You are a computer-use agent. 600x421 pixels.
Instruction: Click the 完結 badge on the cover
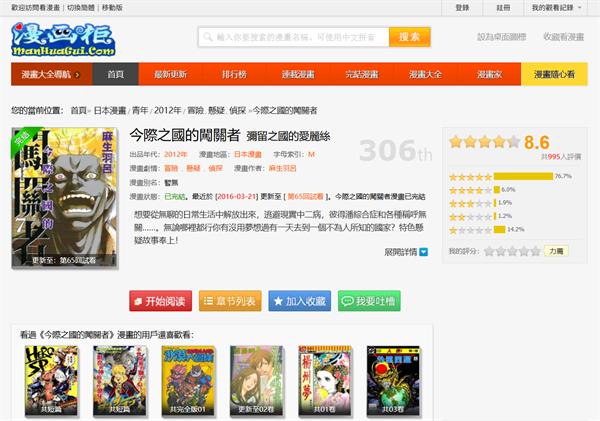point(22,140)
